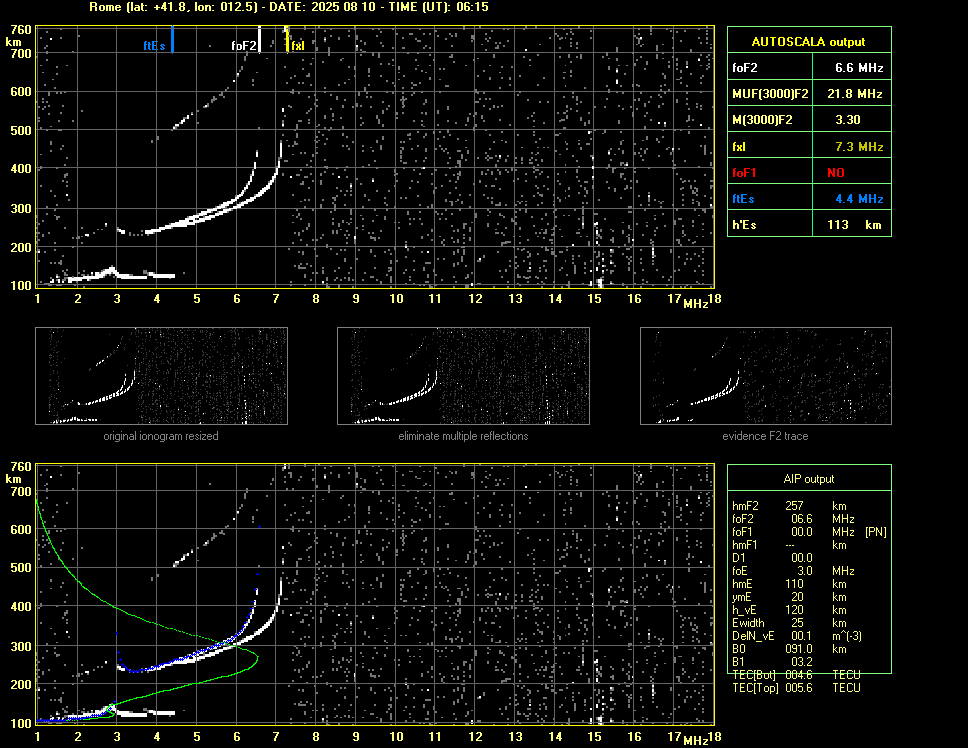Click the hmF1 --- km row
Viewport: 968px width, 748px height.
(x=789, y=545)
